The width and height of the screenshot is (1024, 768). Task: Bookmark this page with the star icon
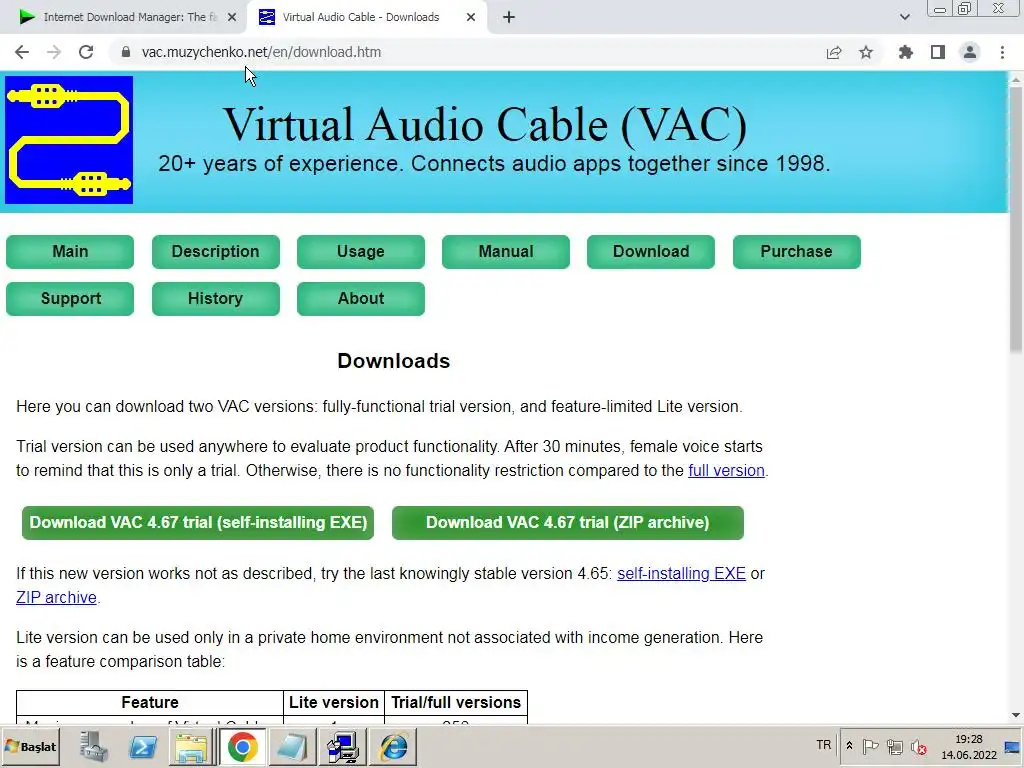coord(866,52)
